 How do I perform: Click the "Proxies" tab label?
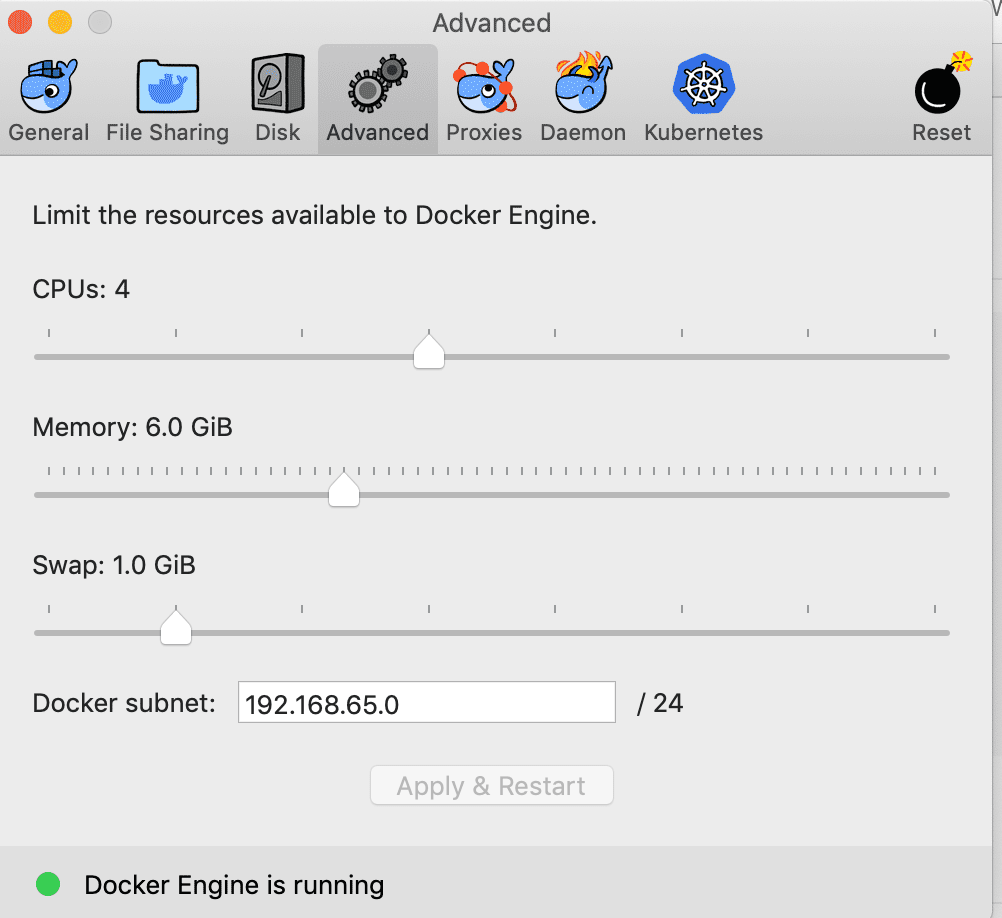point(484,132)
